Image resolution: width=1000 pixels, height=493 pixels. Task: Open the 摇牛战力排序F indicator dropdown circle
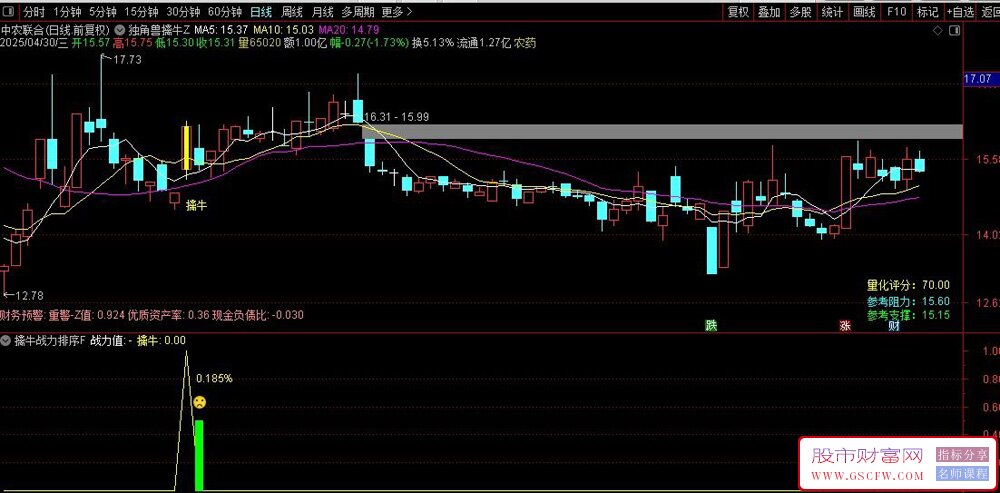click(6, 341)
